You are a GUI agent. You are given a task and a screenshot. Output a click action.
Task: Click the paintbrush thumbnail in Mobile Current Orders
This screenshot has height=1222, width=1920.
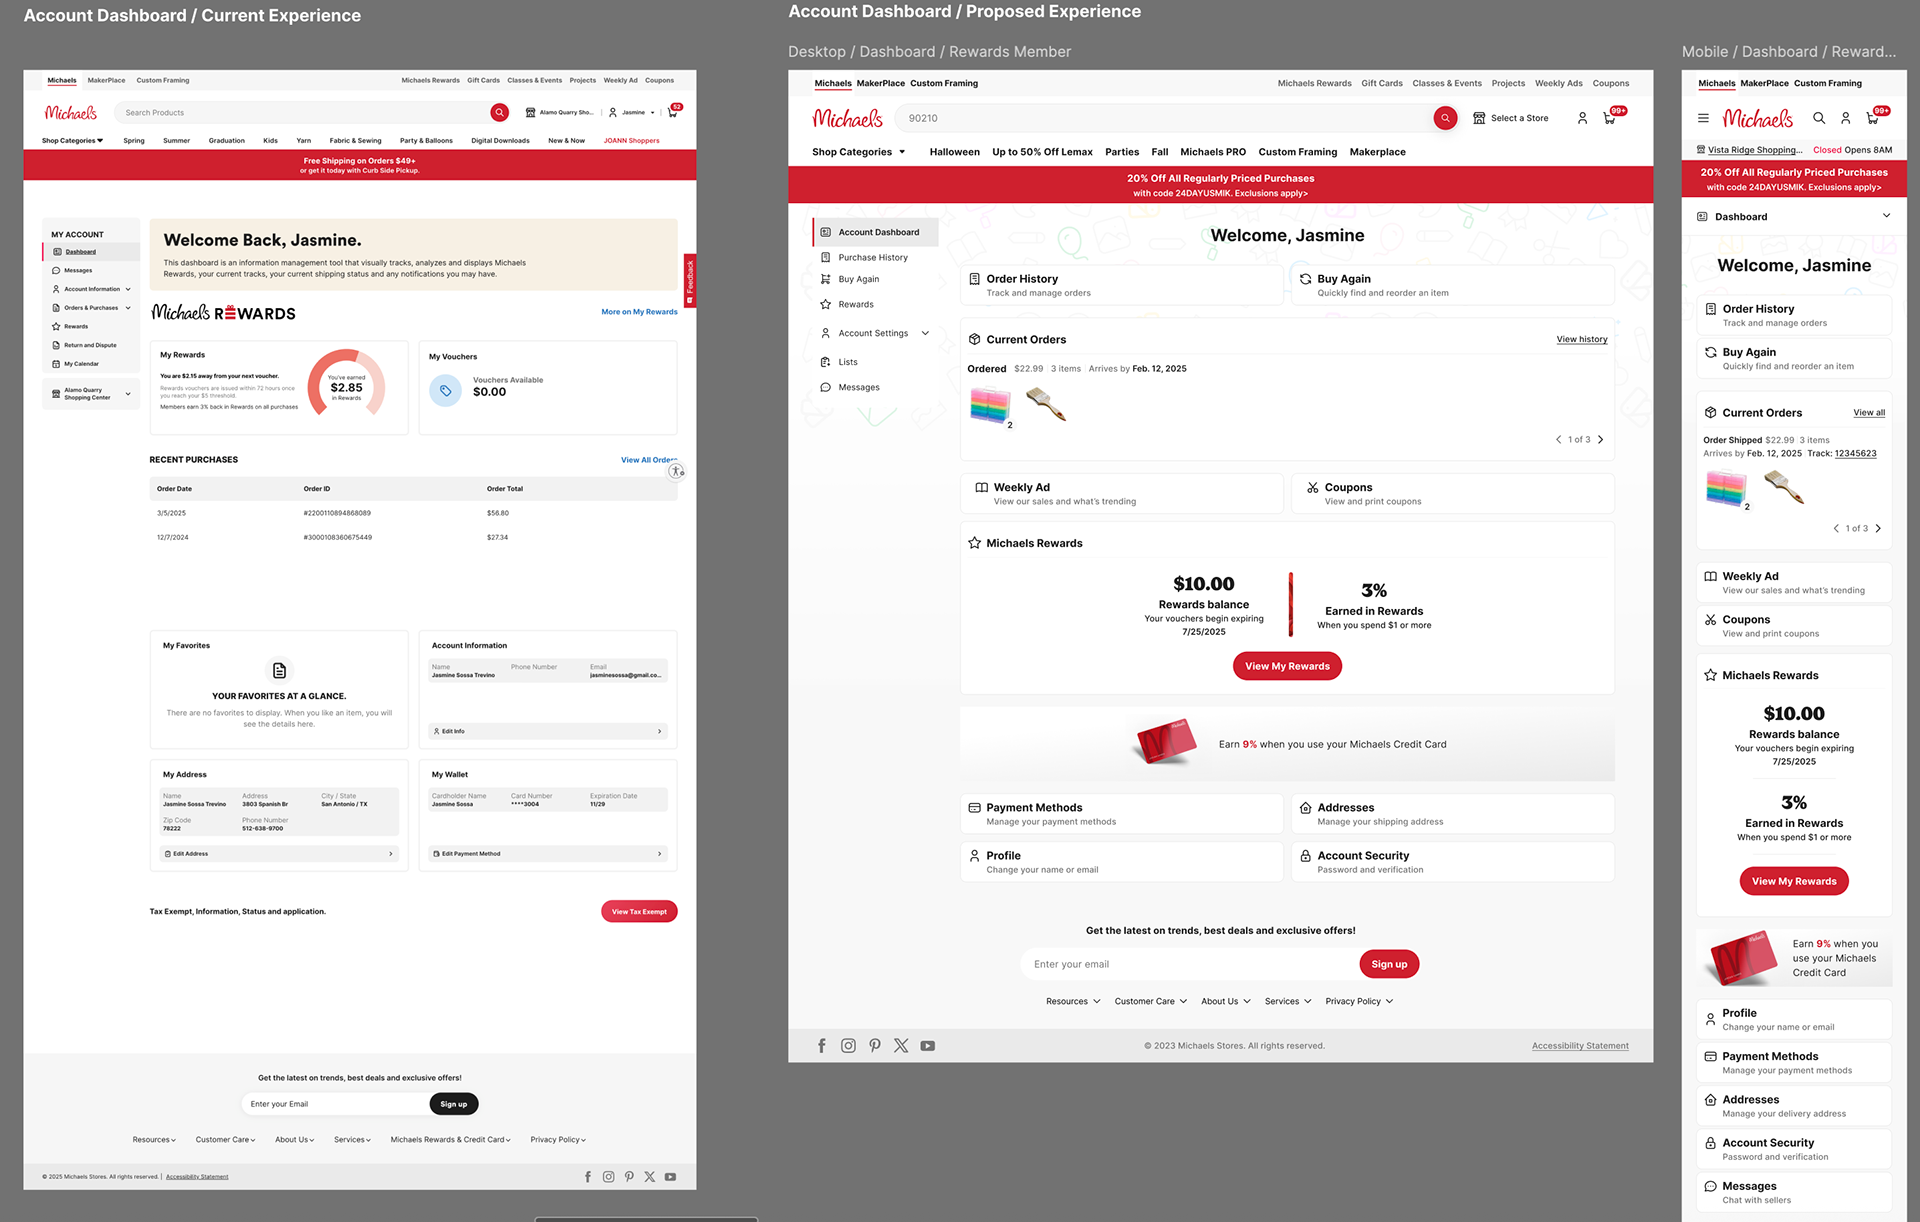tap(1784, 488)
